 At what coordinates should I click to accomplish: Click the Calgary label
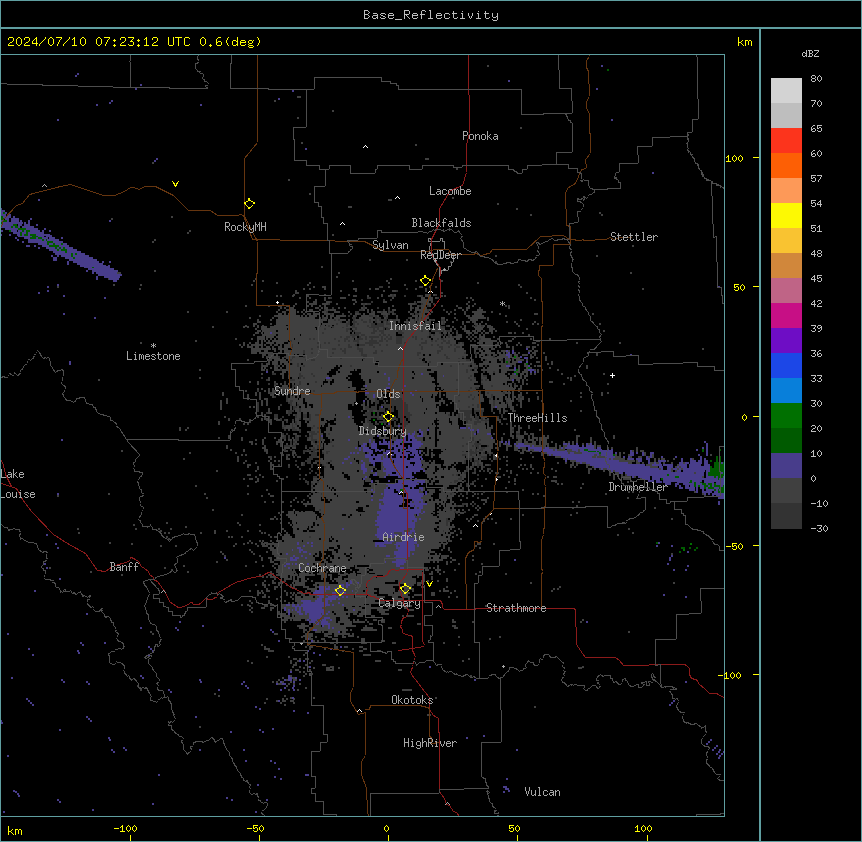click(399, 603)
